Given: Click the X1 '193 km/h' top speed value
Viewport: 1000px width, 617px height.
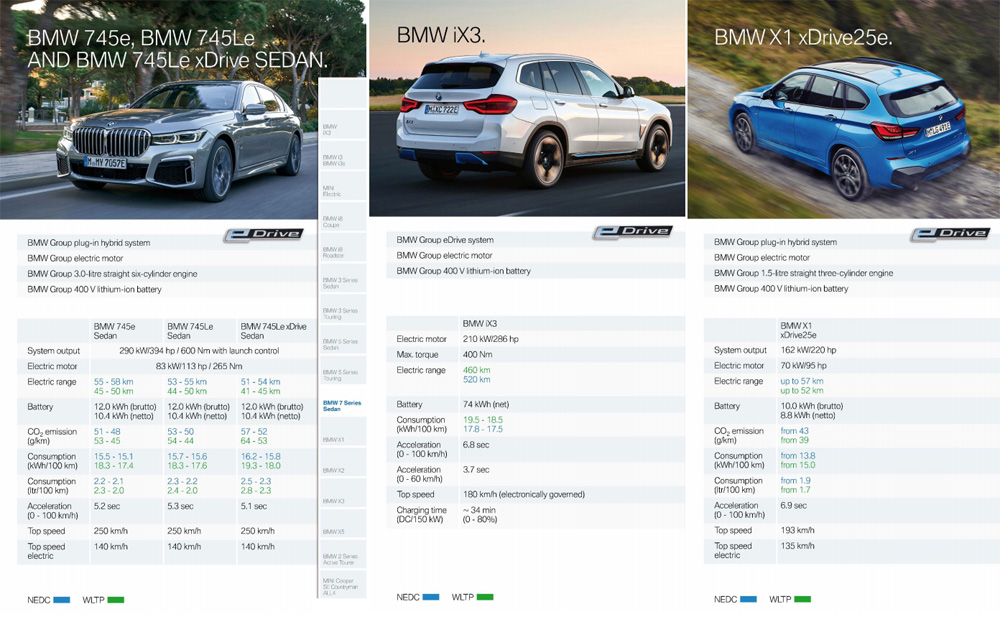Looking at the screenshot, I should tap(797, 531).
